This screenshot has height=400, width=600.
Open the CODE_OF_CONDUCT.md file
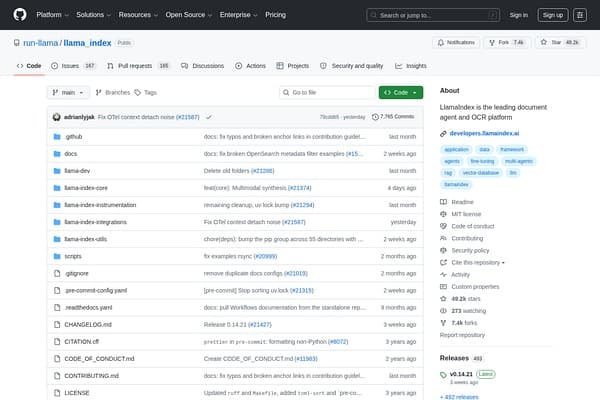pos(99,359)
